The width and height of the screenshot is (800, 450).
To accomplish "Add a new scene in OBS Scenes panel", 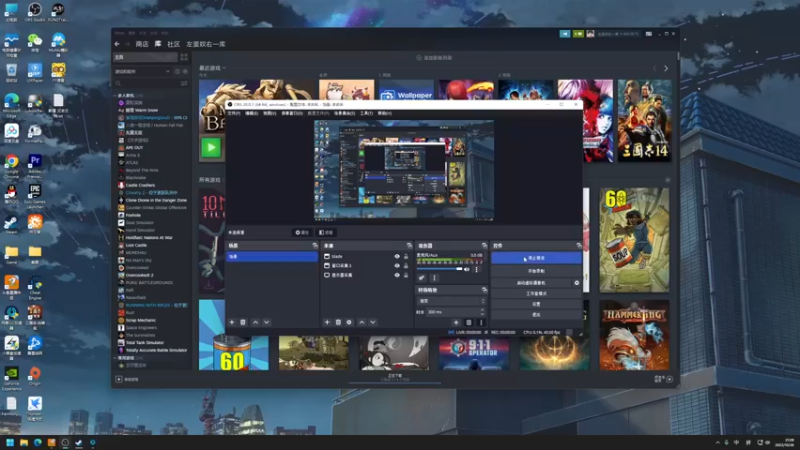I will [x=232, y=322].
